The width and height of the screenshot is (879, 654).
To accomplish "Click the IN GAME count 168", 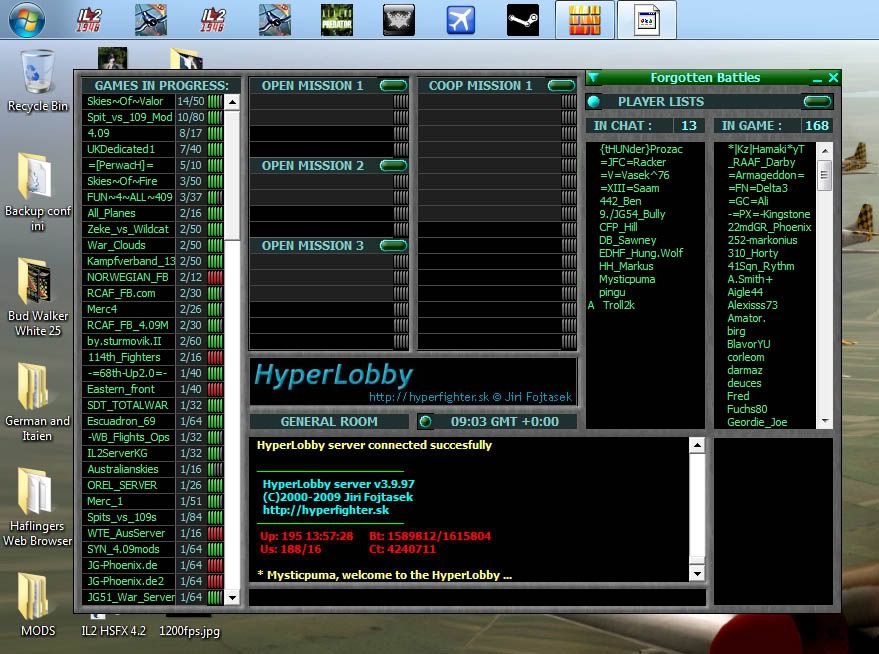I will pyautogui.click(x=817, y=126).
